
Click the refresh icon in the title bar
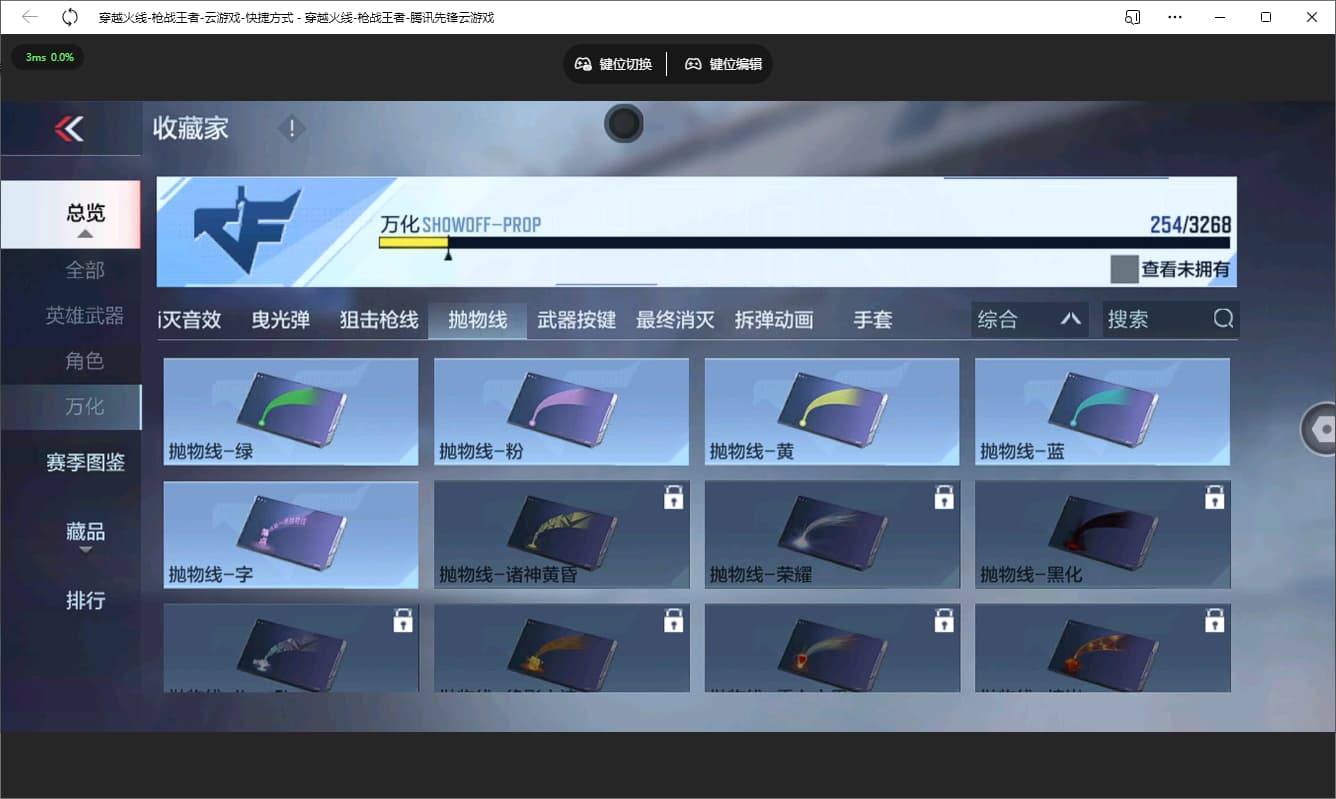(x=68, y=16)
